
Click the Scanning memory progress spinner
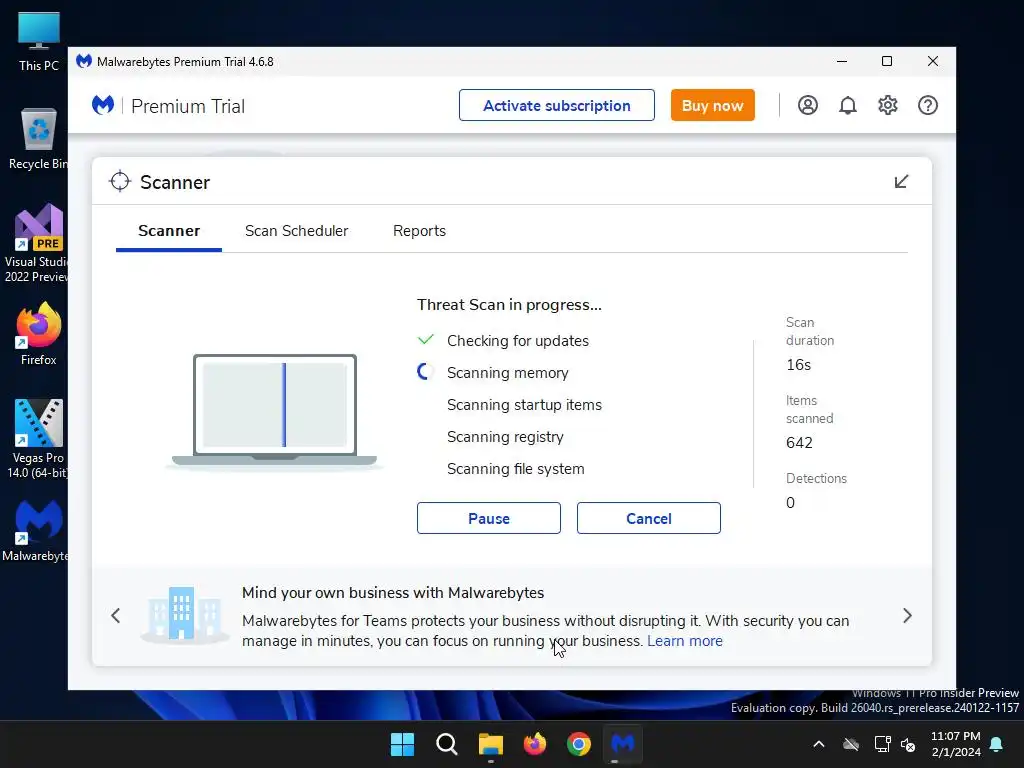[x=425, y=372]
